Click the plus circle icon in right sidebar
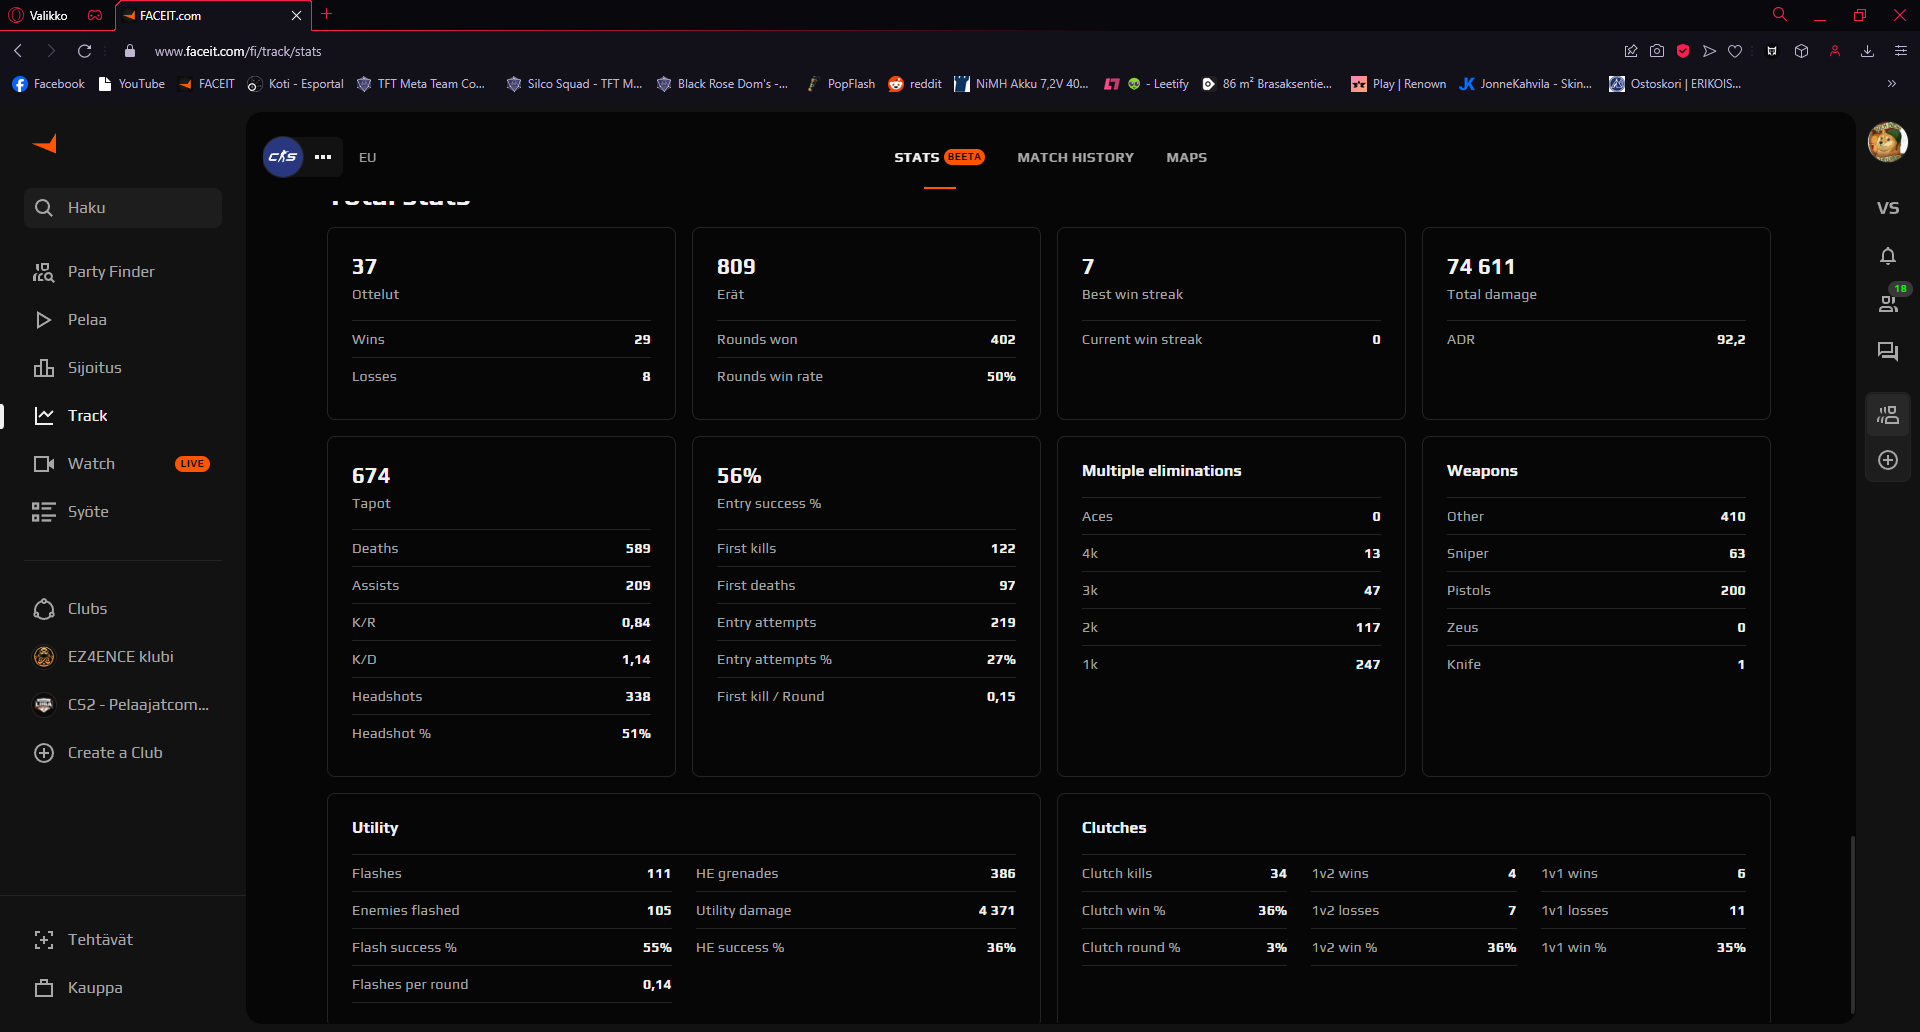The height and width of the screenshot is (1032, 1920). click(1887, 460)
